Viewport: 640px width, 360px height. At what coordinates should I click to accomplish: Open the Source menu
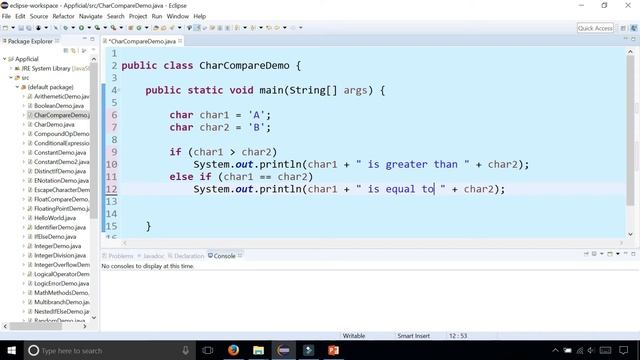(39, 16)
